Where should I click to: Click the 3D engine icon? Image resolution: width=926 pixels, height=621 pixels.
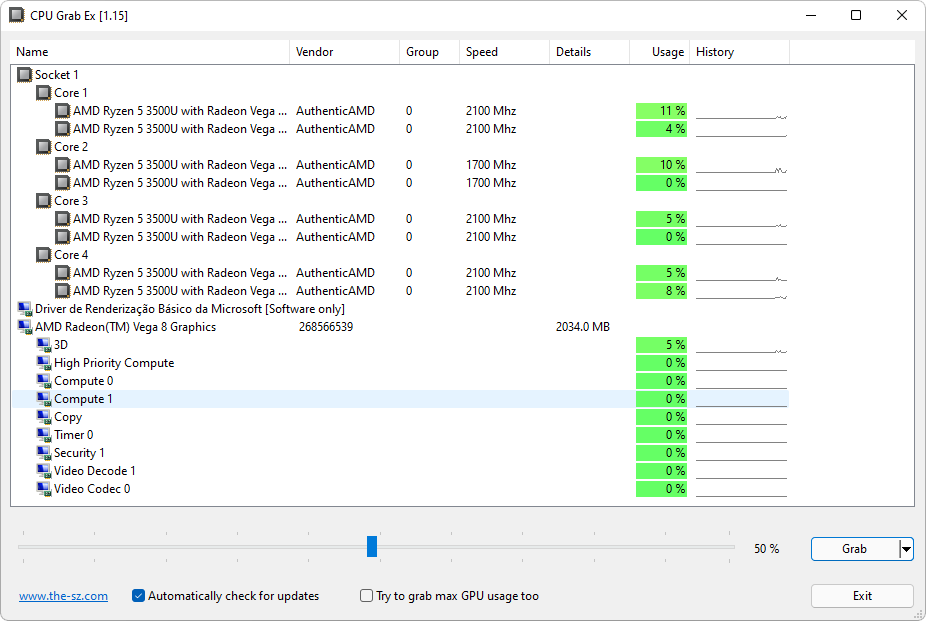pos(44,345)
